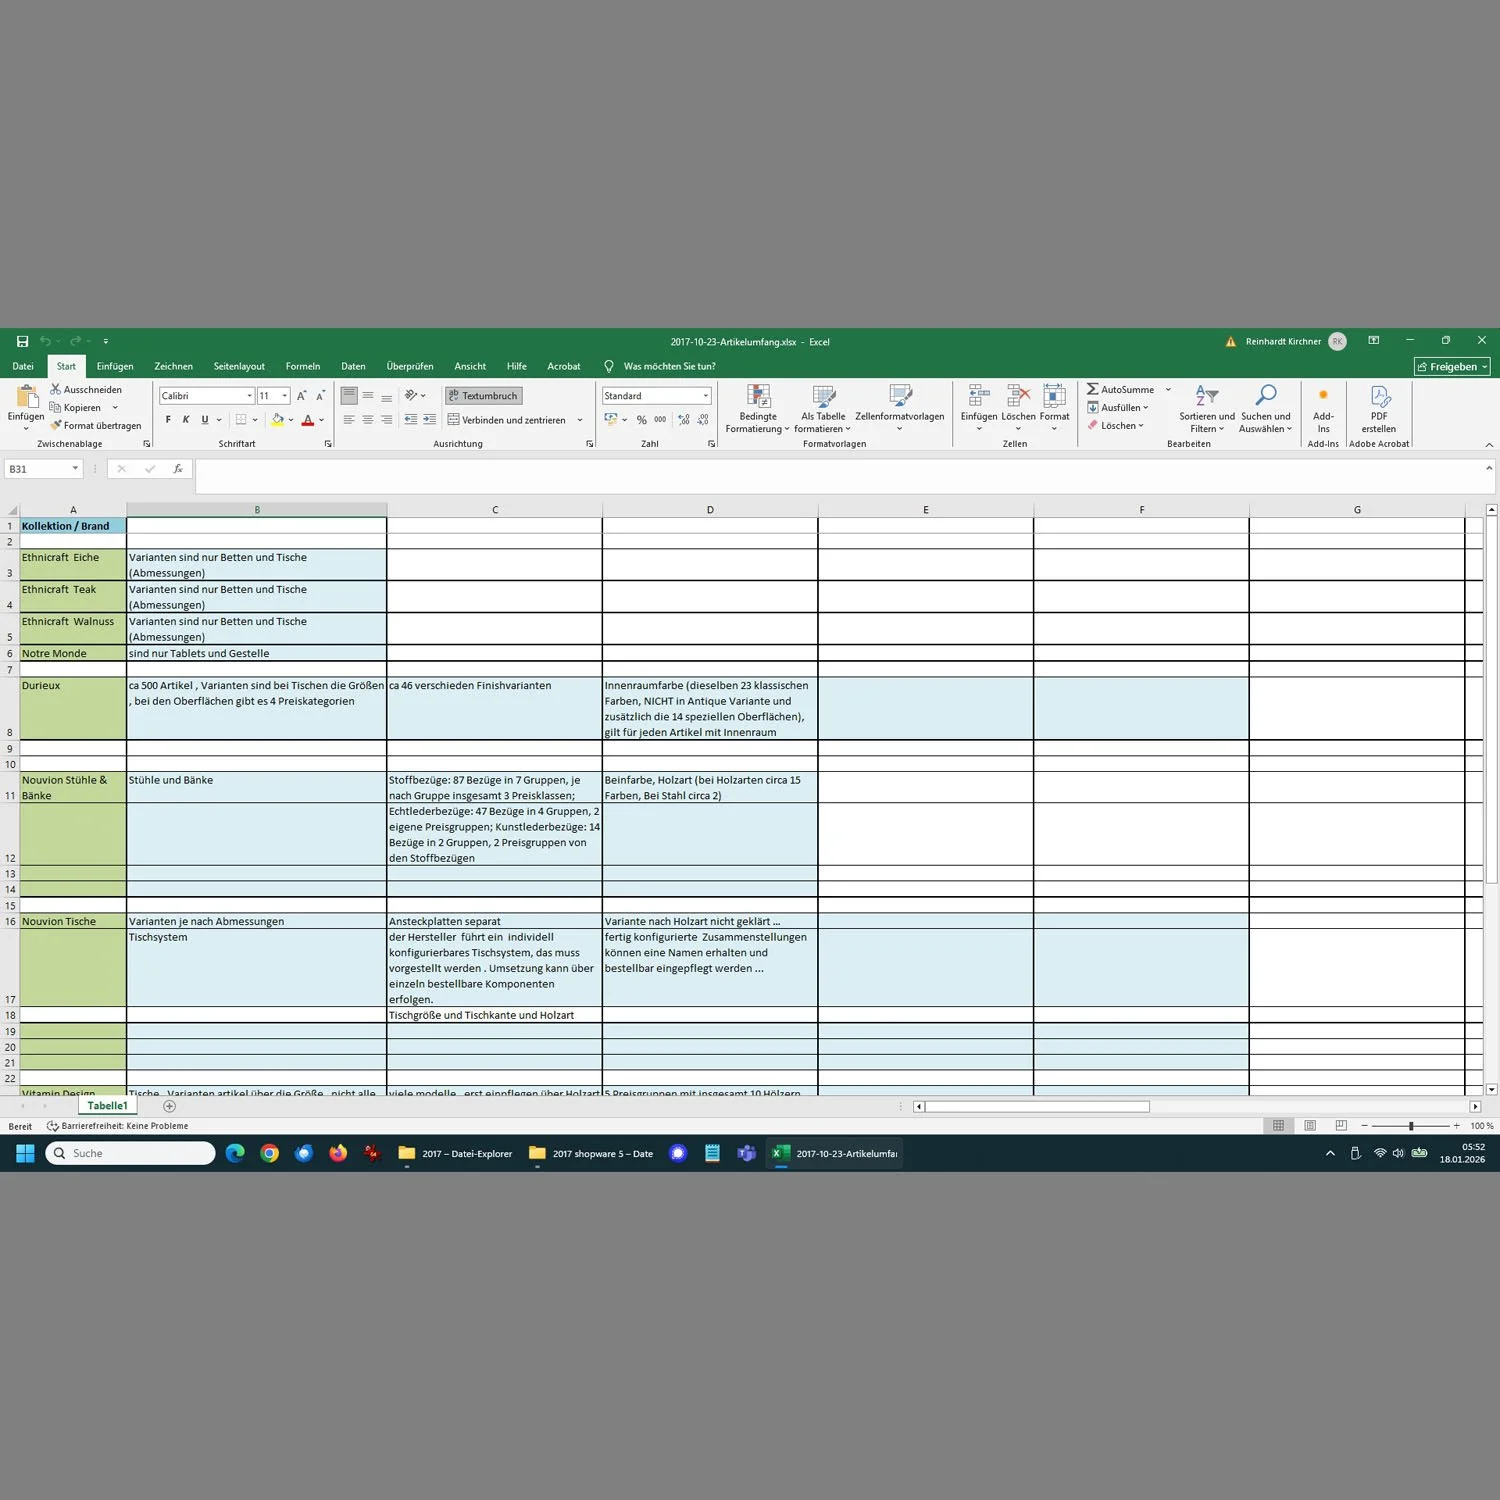Open the Einfügen ribbon tab
The height and width of the screenshot is (1500, 1500).
point(115,366)
